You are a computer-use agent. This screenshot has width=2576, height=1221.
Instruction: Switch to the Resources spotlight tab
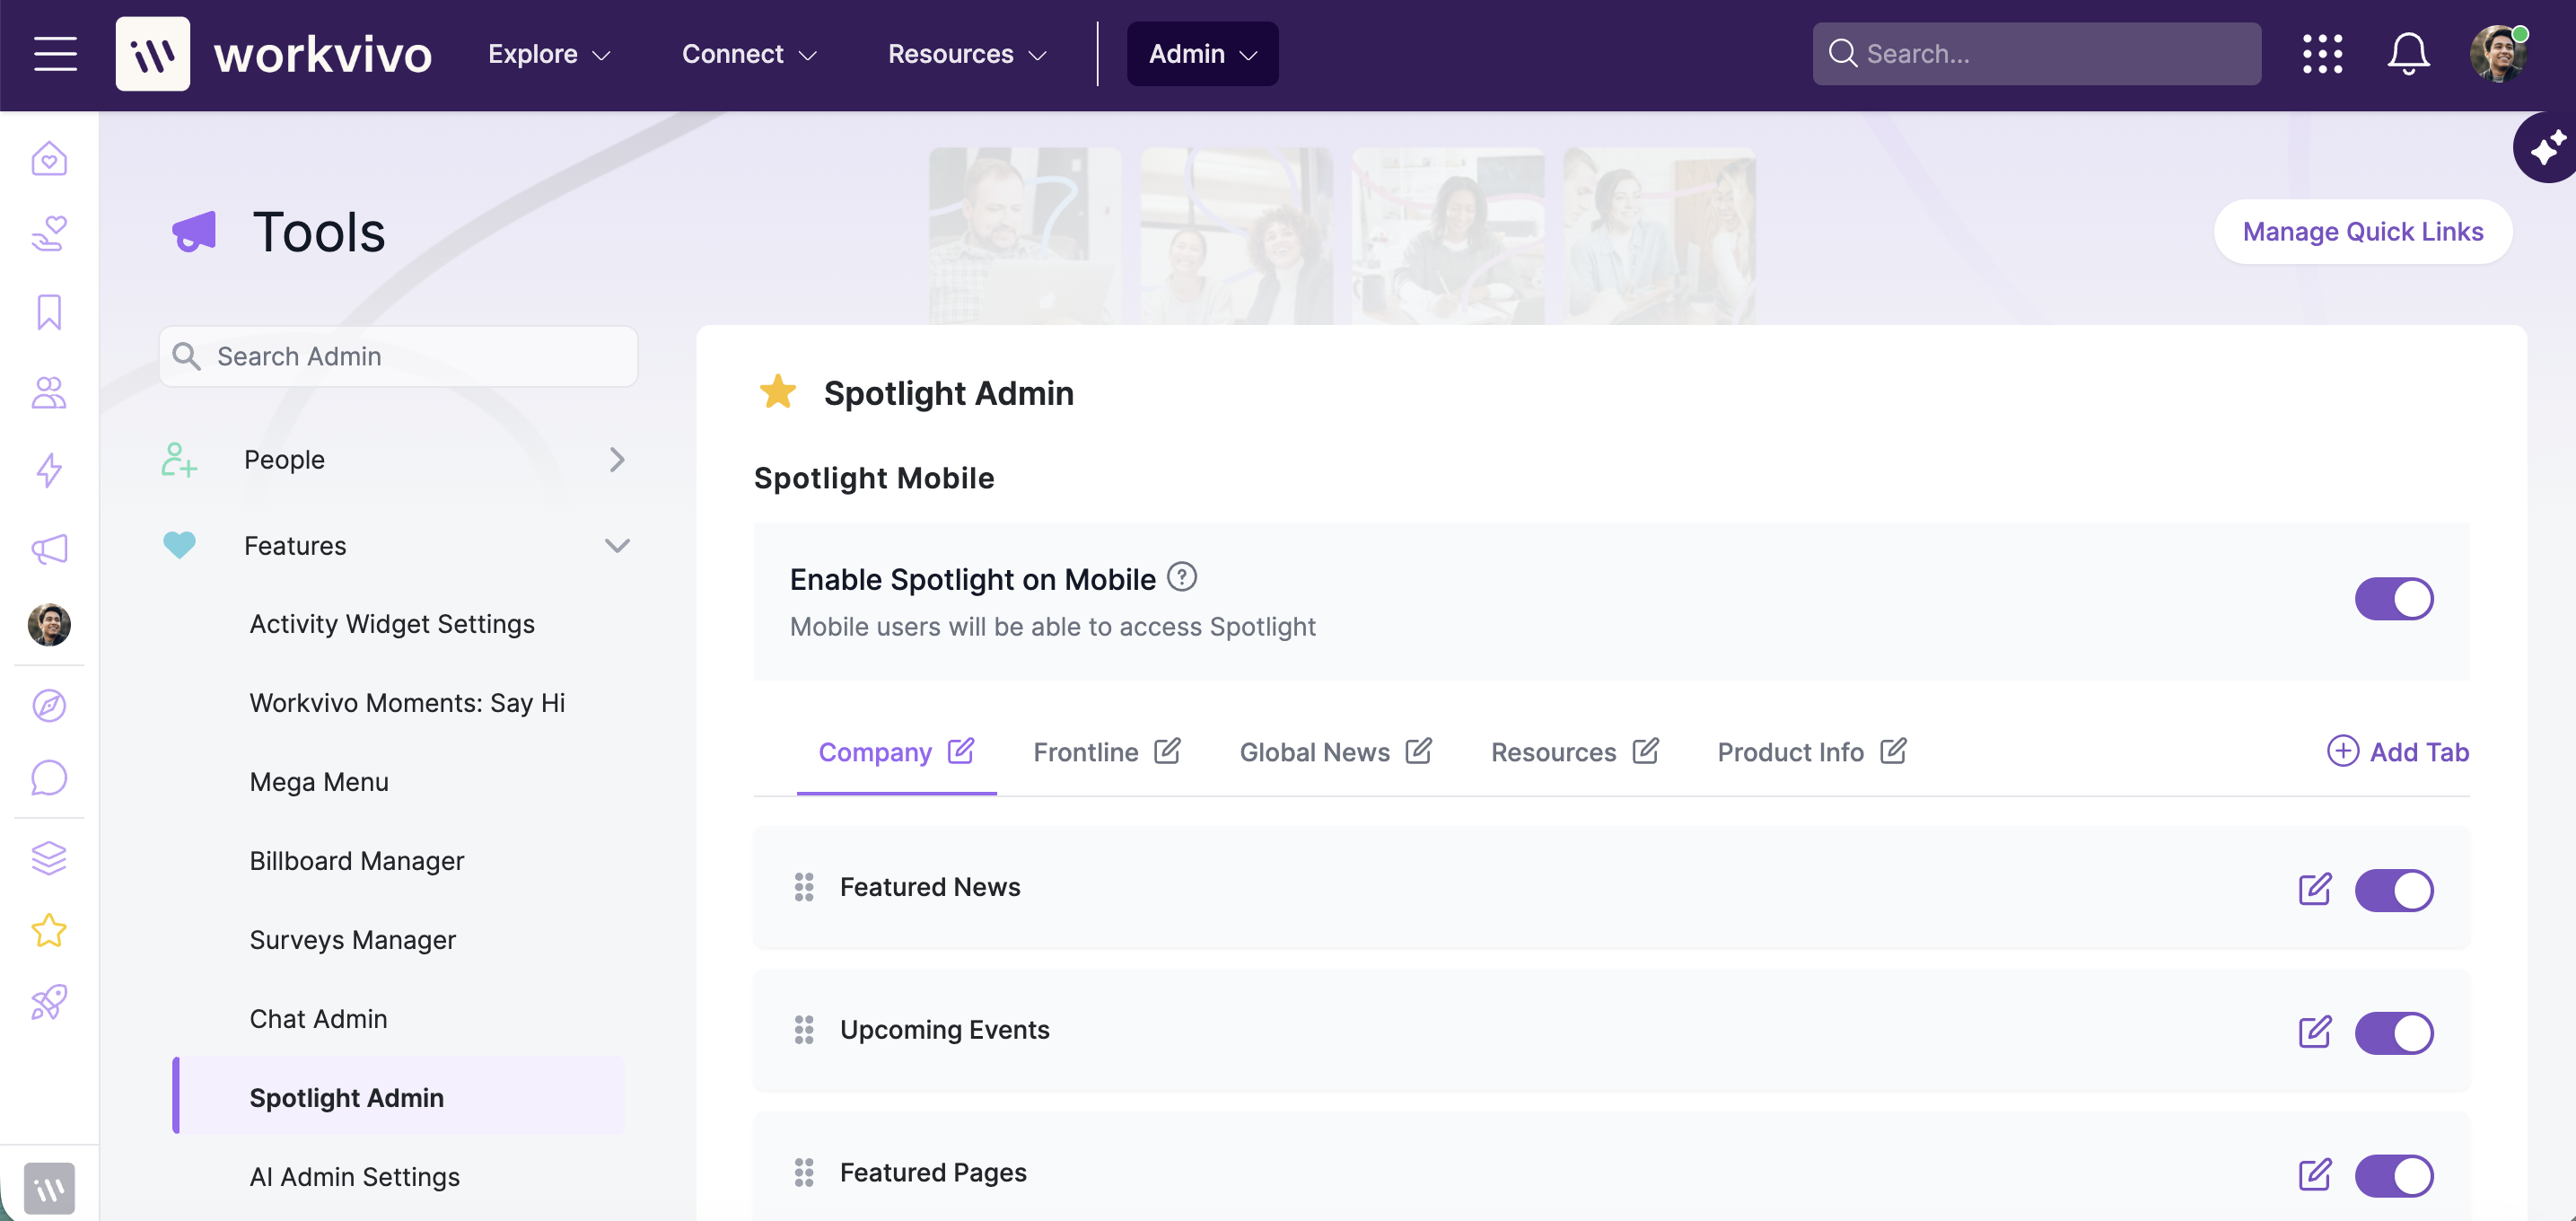[1553, 752]
